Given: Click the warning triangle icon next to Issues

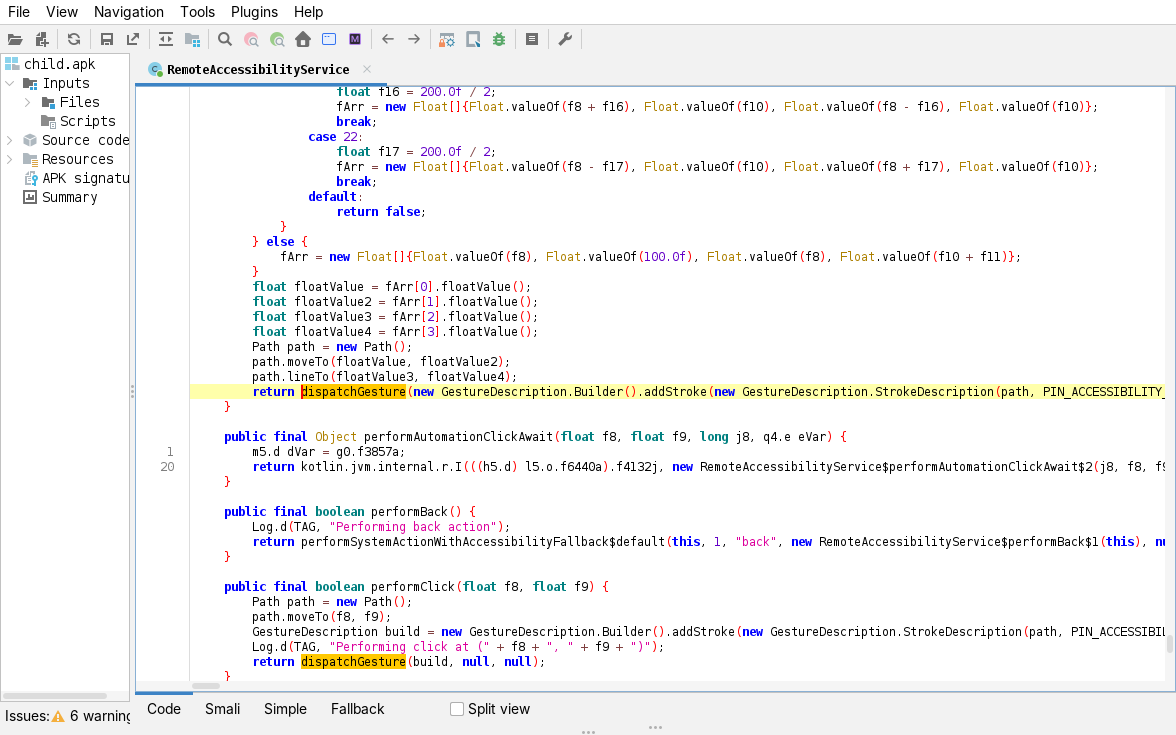Looking at the screenshot, I should [x=58, y=716].
